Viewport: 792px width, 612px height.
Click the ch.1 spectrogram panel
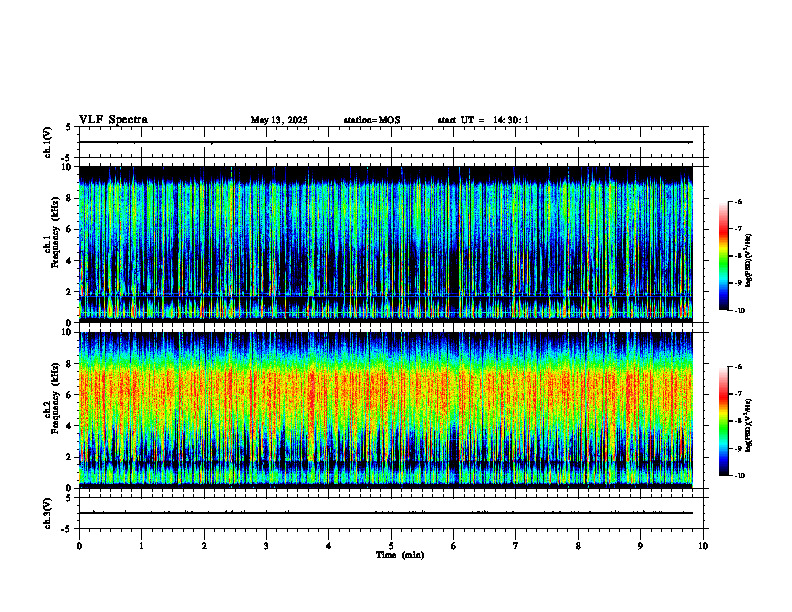click(x=385, y=244)
